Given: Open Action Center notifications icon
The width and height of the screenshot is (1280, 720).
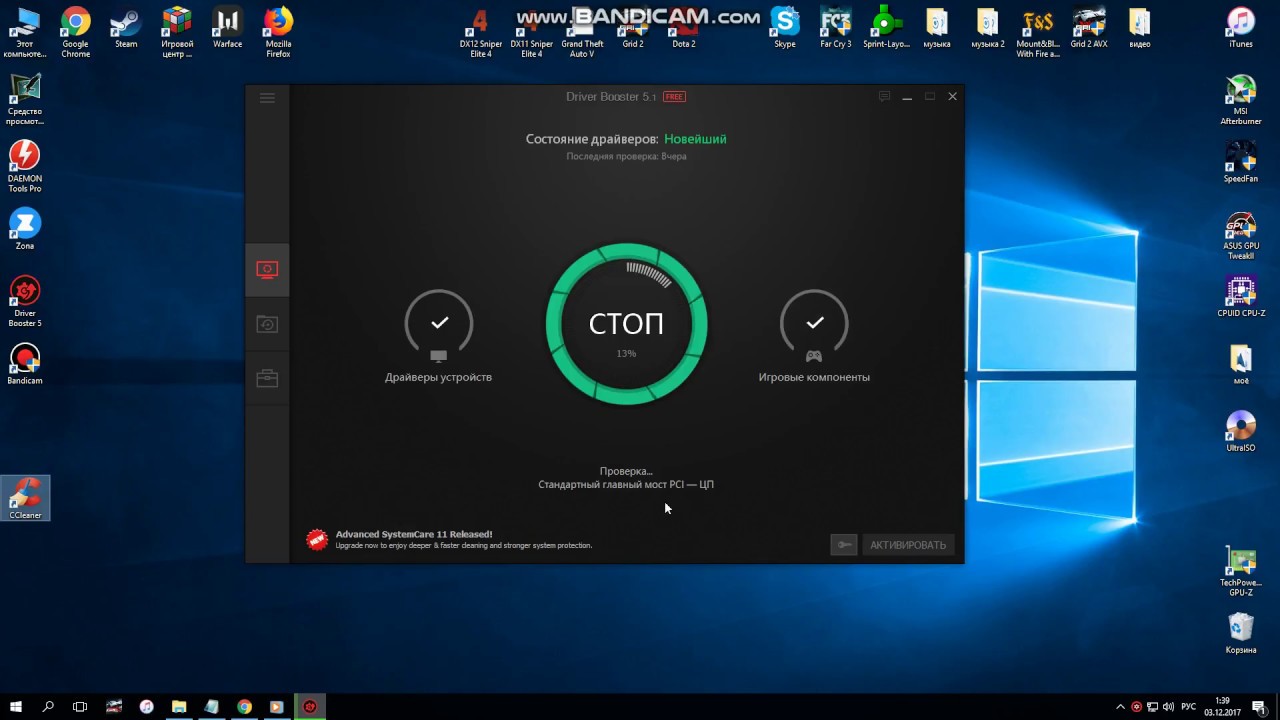Looking at the screenshot, I should (1259, 707).
